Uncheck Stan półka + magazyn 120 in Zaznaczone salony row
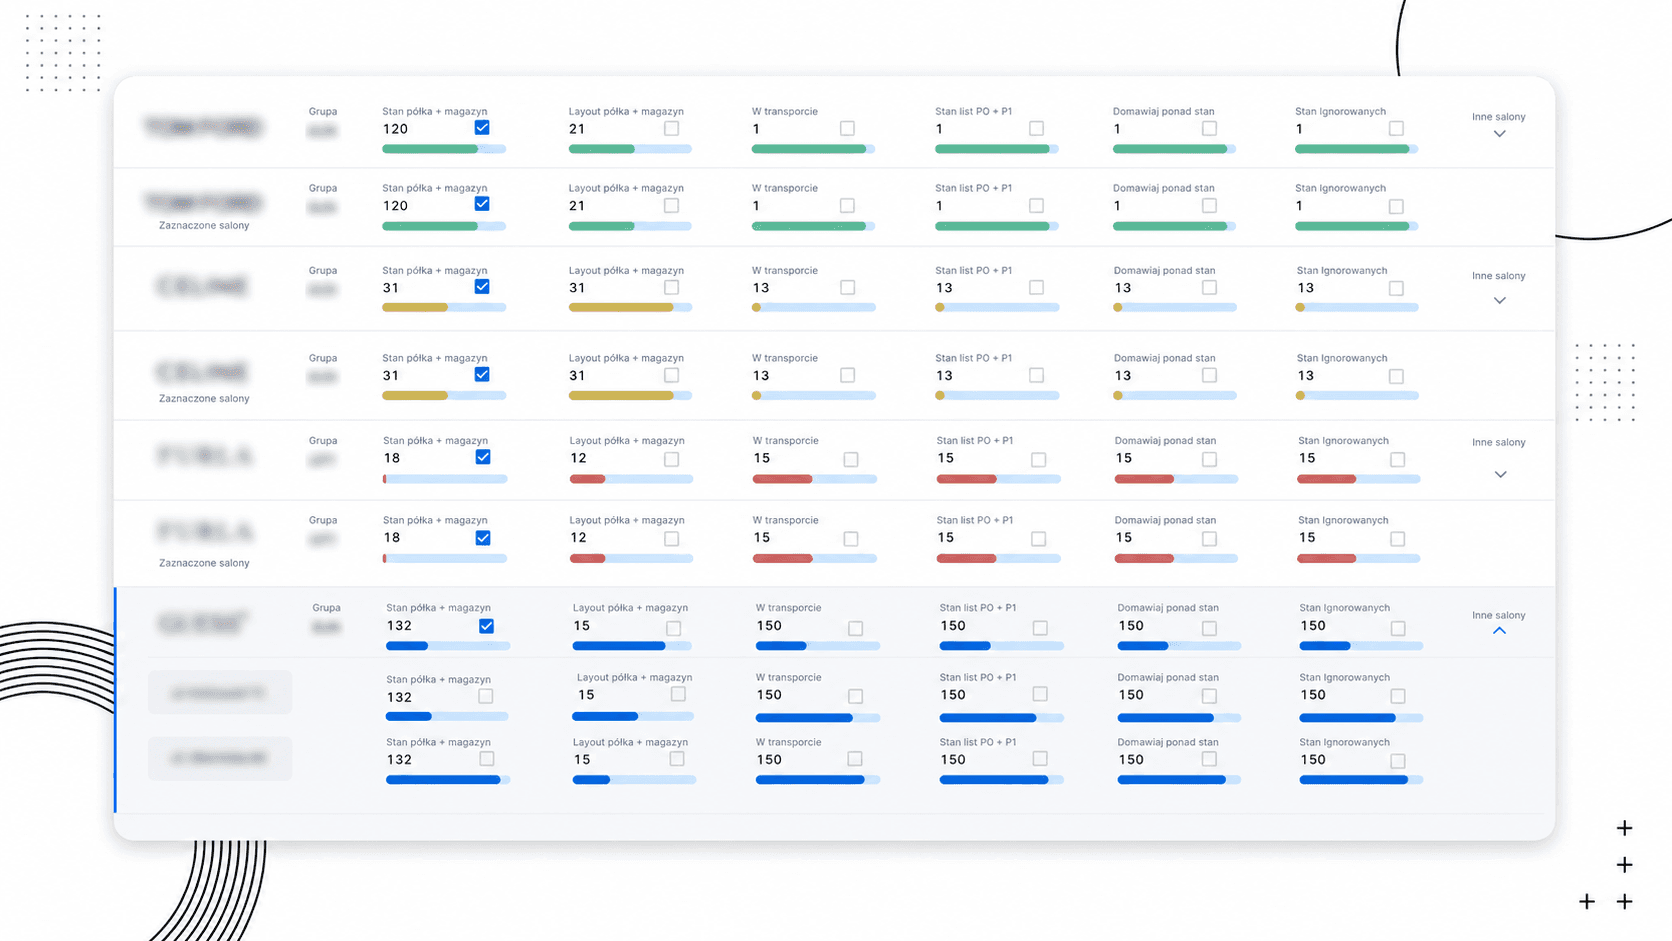Viewport: 1672px width, 941px height. coord(482,204)
